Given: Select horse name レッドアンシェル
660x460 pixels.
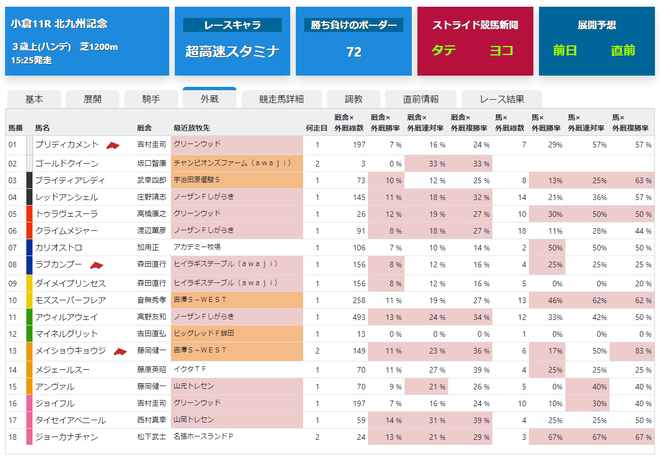Looking at the screenshot, I should coord(67,197).
